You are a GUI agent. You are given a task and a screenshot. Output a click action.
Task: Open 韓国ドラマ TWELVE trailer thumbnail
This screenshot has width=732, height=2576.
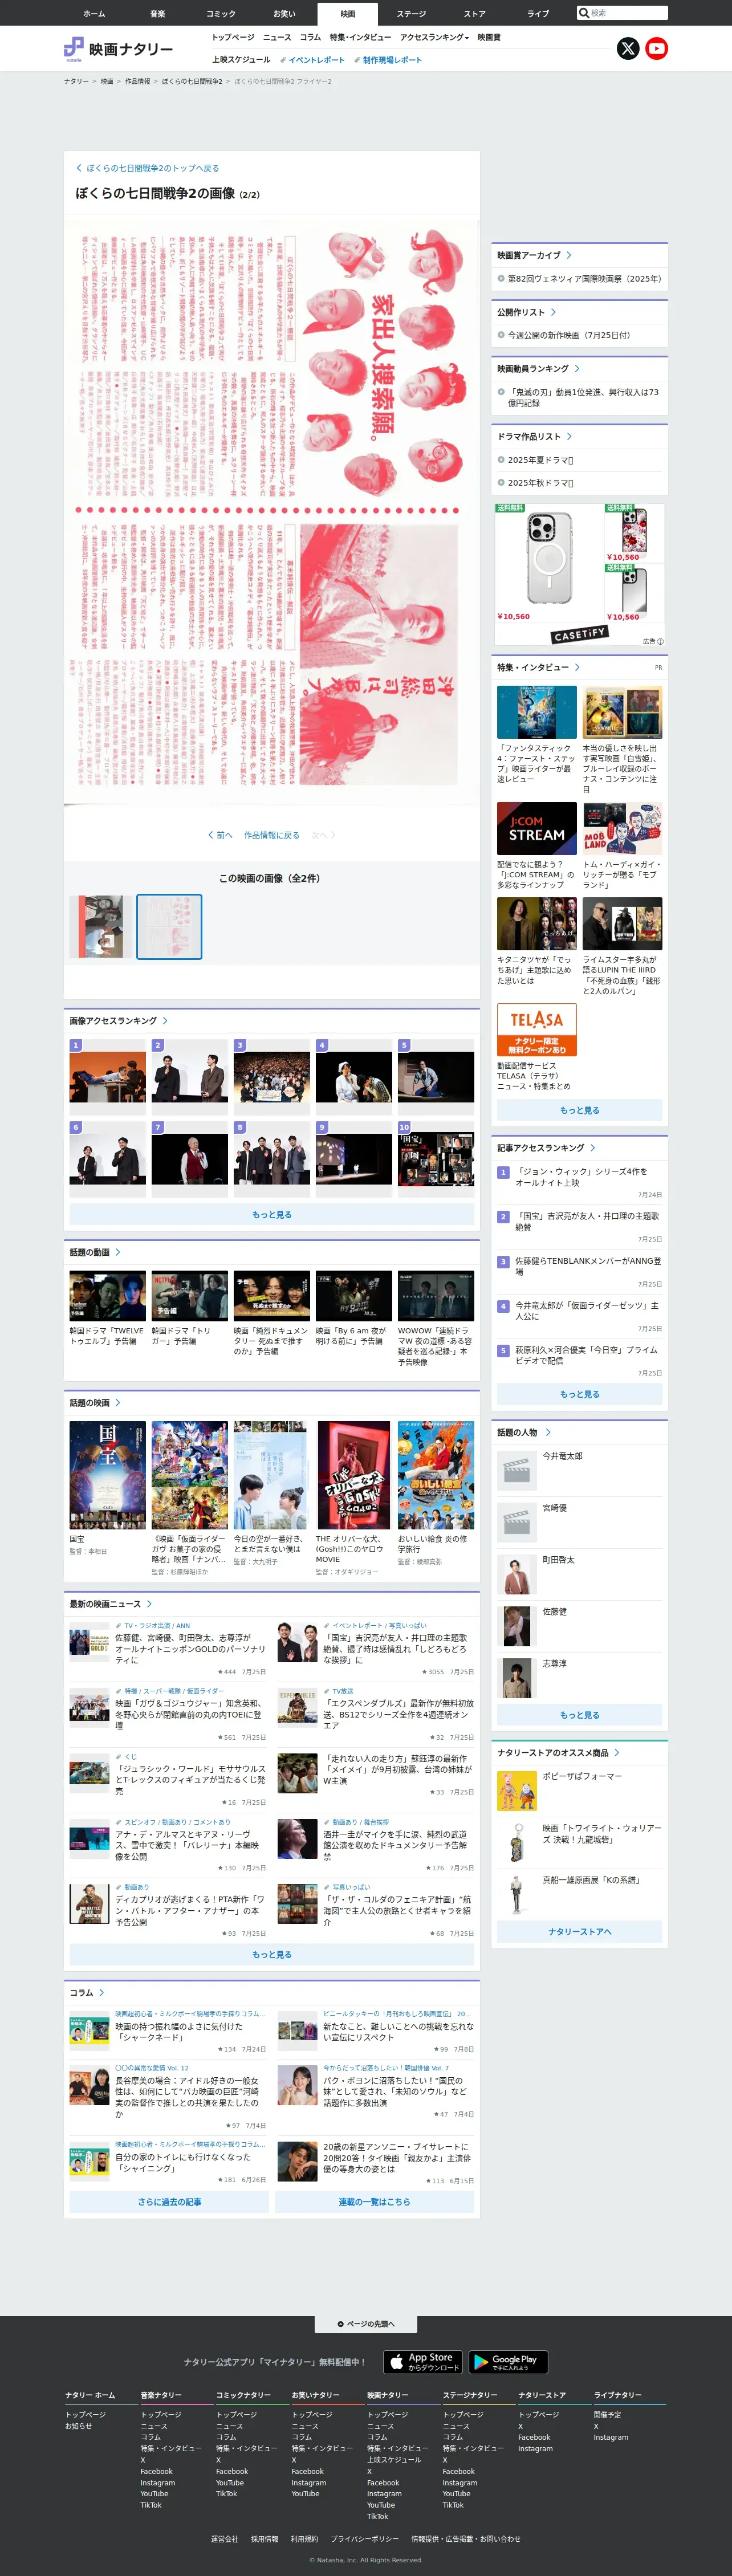[x=107, y=1296]
